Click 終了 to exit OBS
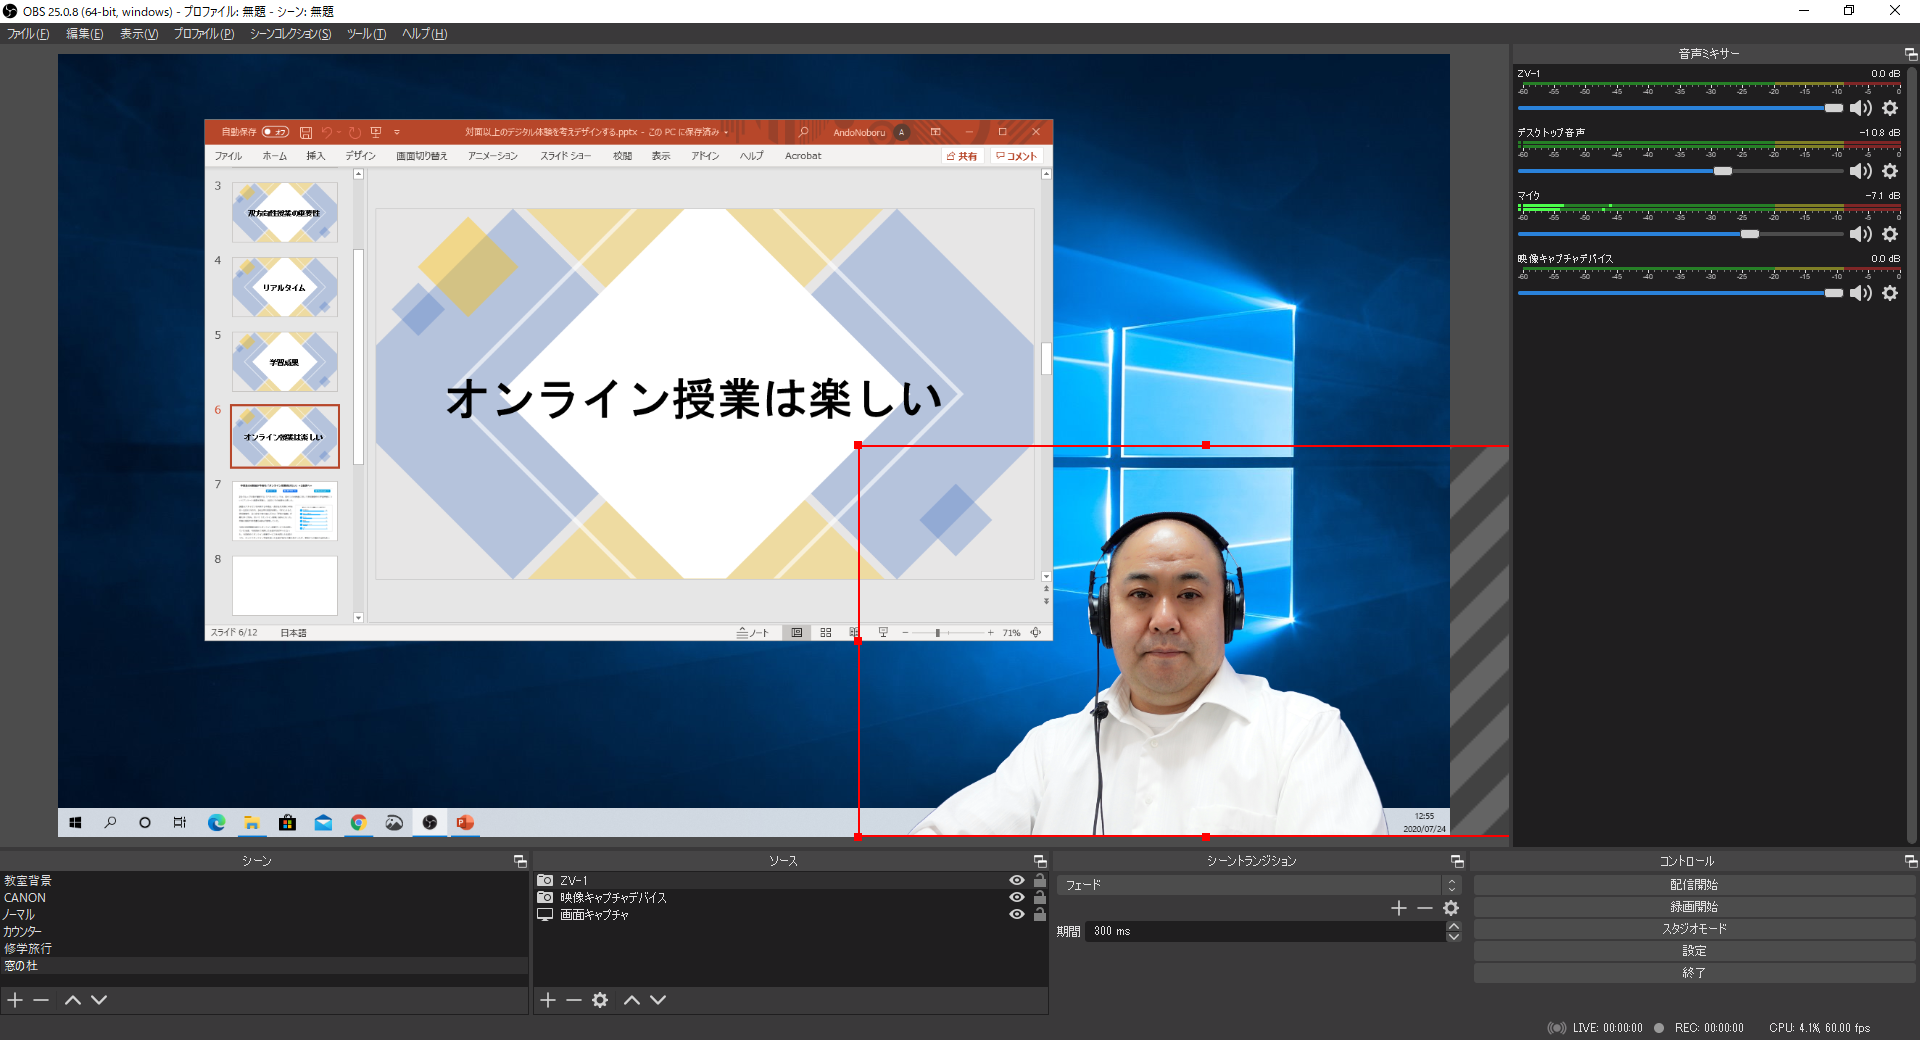1920x1040 pixels. pyautogui.click(x=1694, y=973)
